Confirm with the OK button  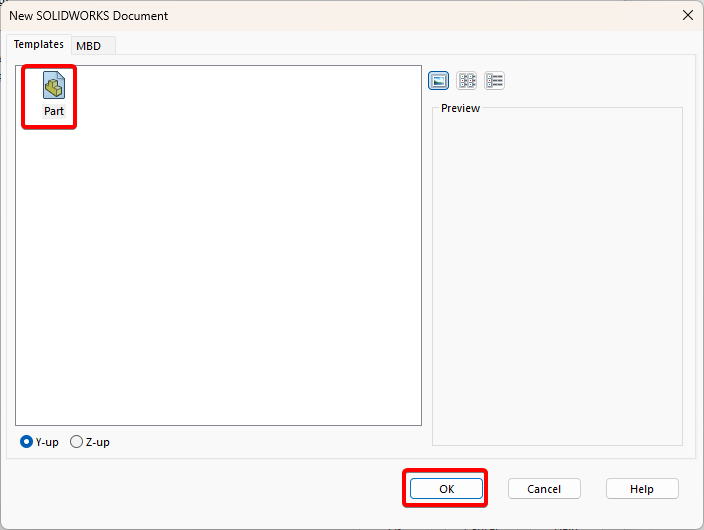tap(446, 489)
